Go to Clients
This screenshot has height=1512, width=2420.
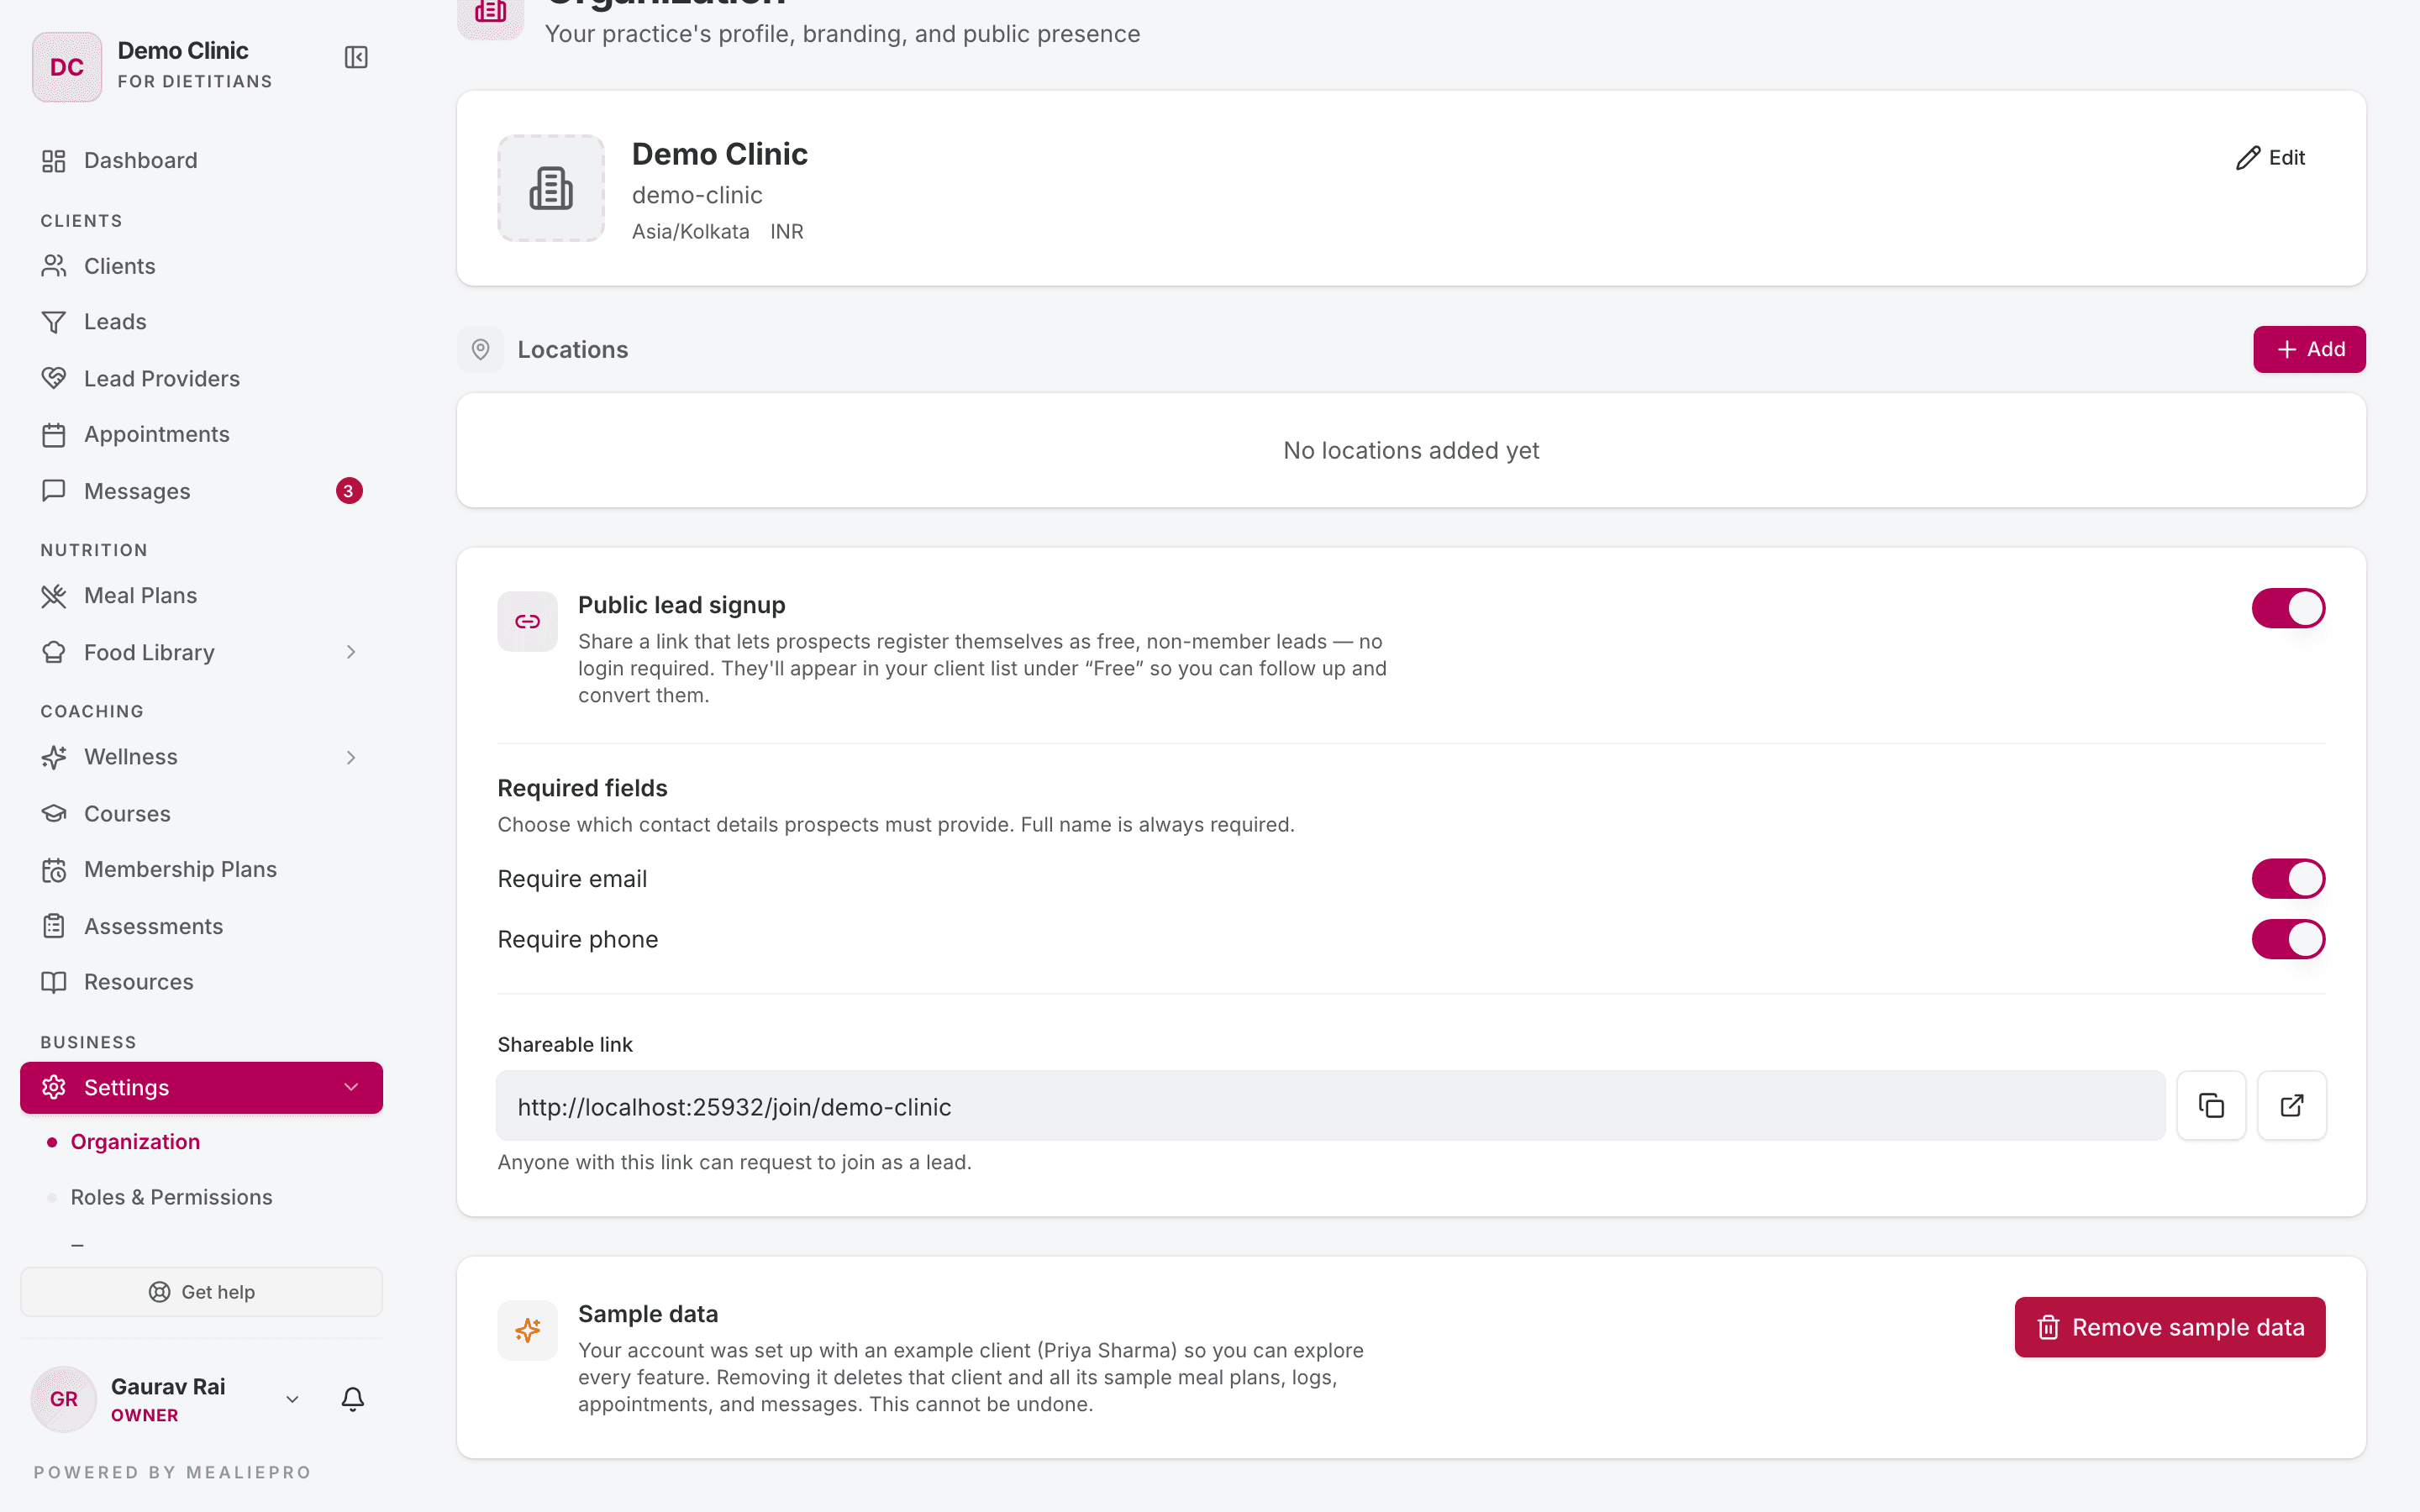(x=201, y=266)
